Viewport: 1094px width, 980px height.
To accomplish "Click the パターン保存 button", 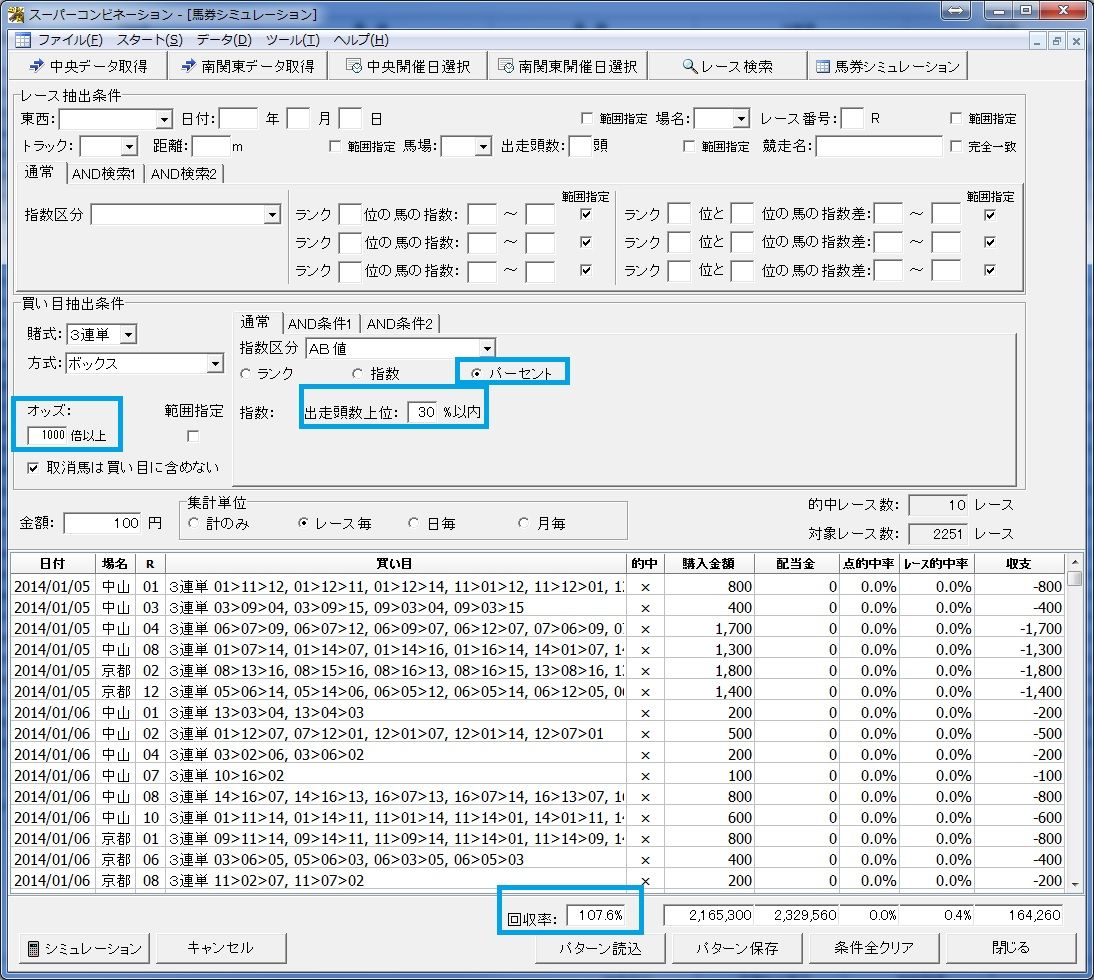I will [737, 949].
